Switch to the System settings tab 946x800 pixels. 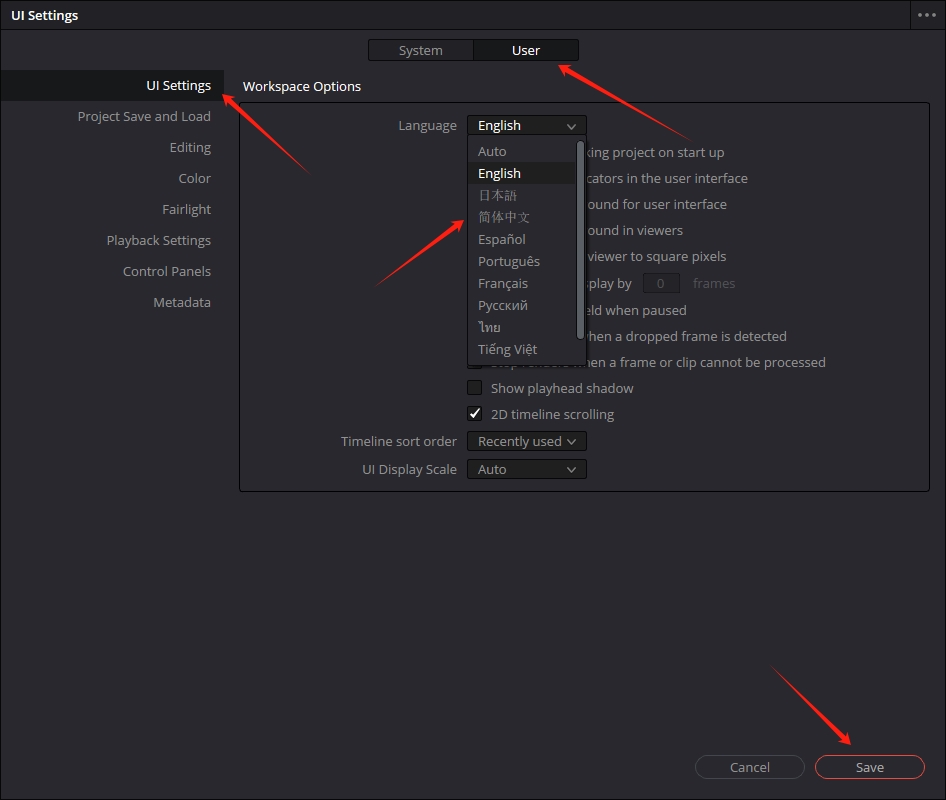(x=420, y=49)
